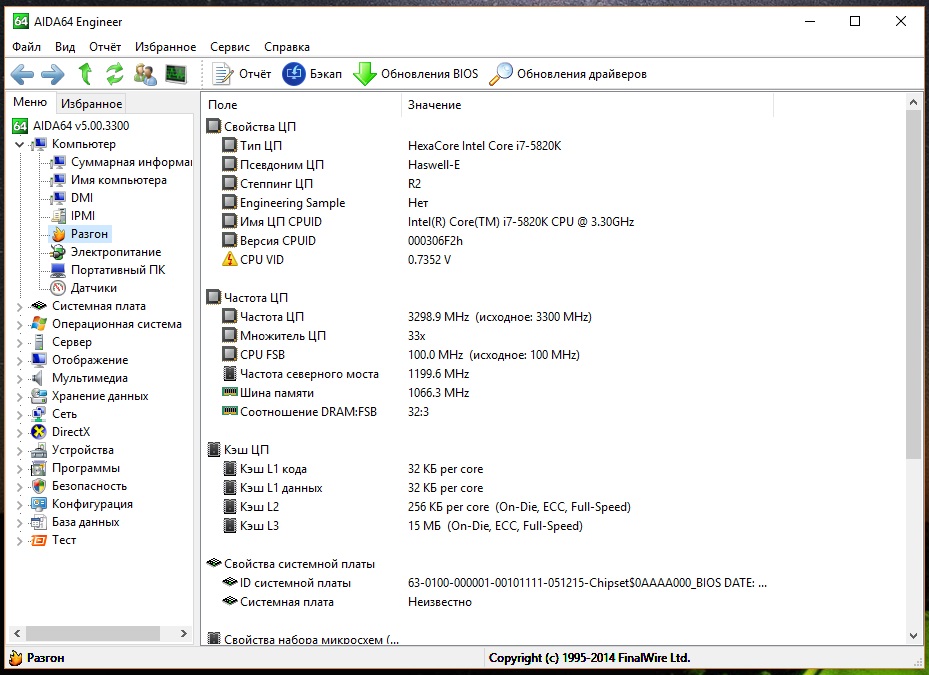Click the Программы tree icon
This screenshot has width=929, height=675.
pos(39,468)
